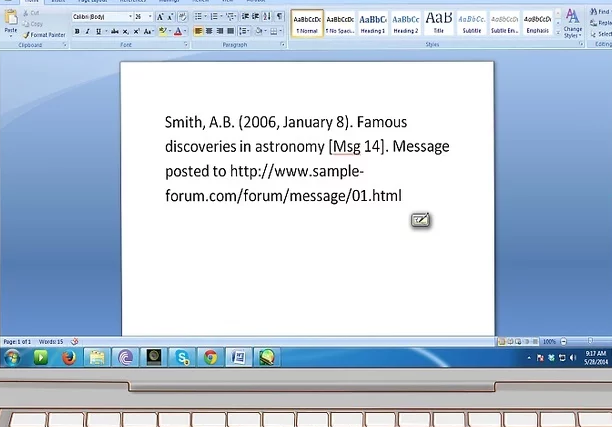Click the taskbar clock showing 9:17 AM
The image size is (612, 427).
596,358
